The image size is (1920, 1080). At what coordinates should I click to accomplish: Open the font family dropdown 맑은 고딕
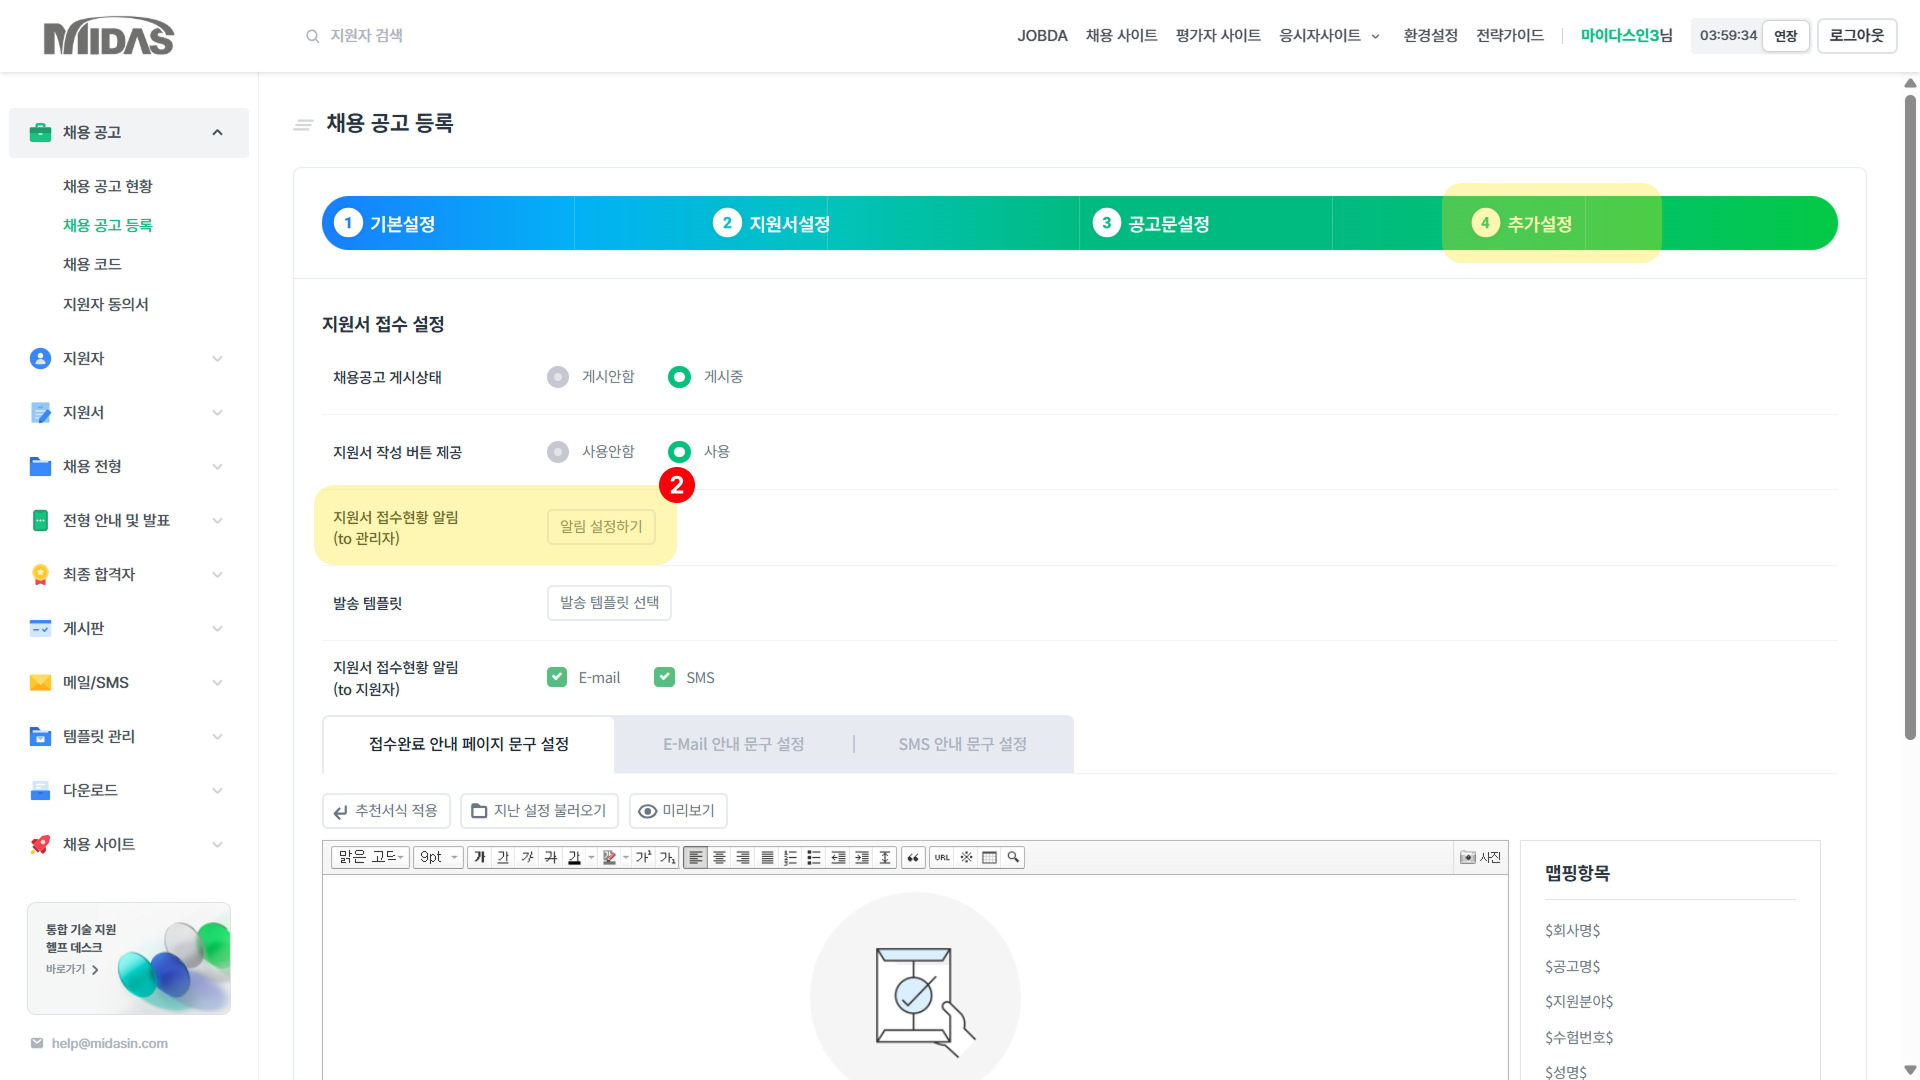pos(370,857)
